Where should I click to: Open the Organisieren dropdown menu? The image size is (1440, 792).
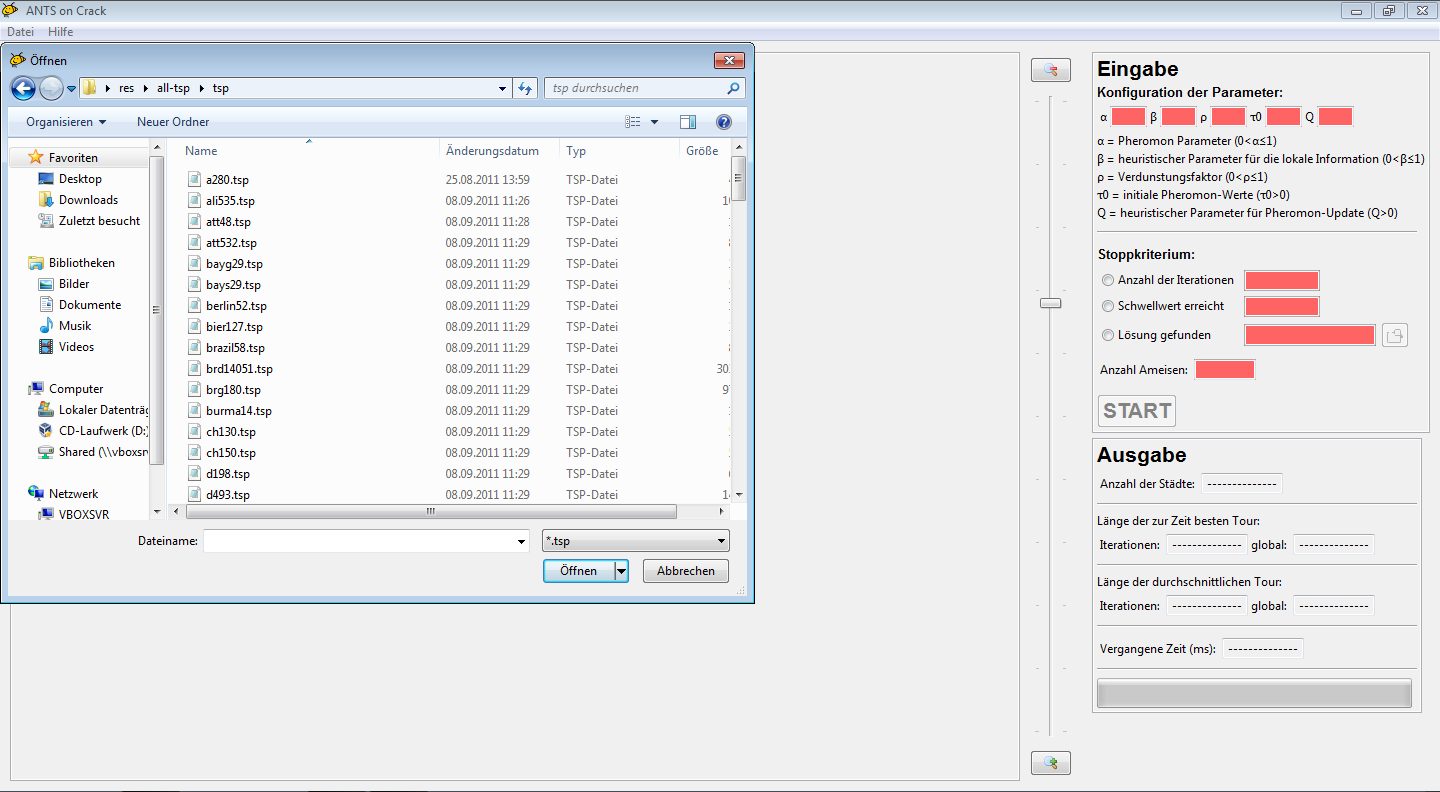[x=66, y=122]
